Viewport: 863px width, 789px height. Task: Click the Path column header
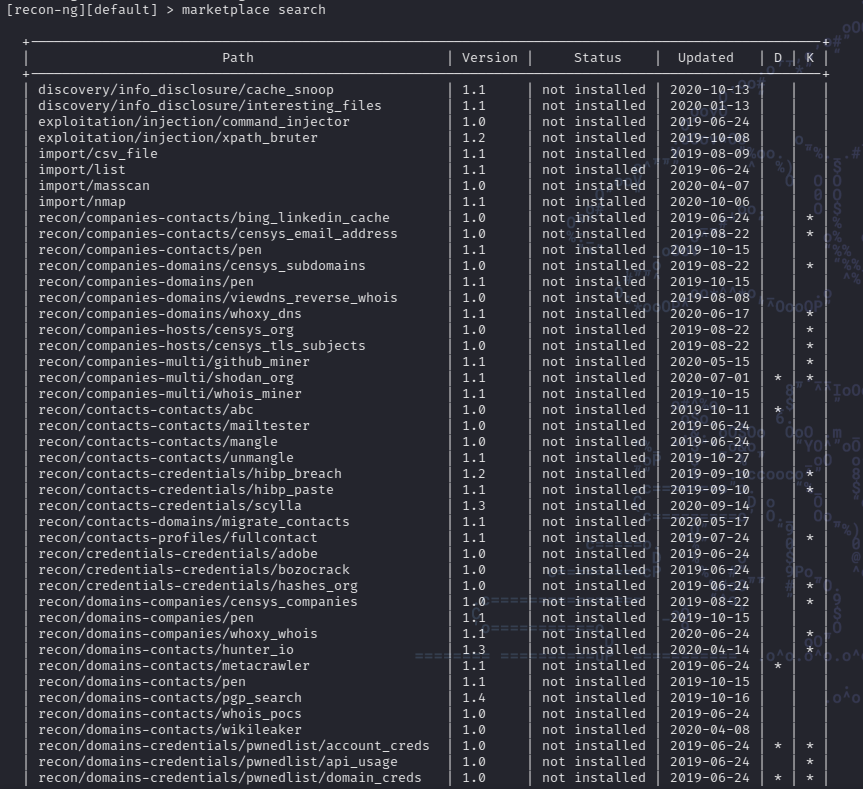pos(238,58)
